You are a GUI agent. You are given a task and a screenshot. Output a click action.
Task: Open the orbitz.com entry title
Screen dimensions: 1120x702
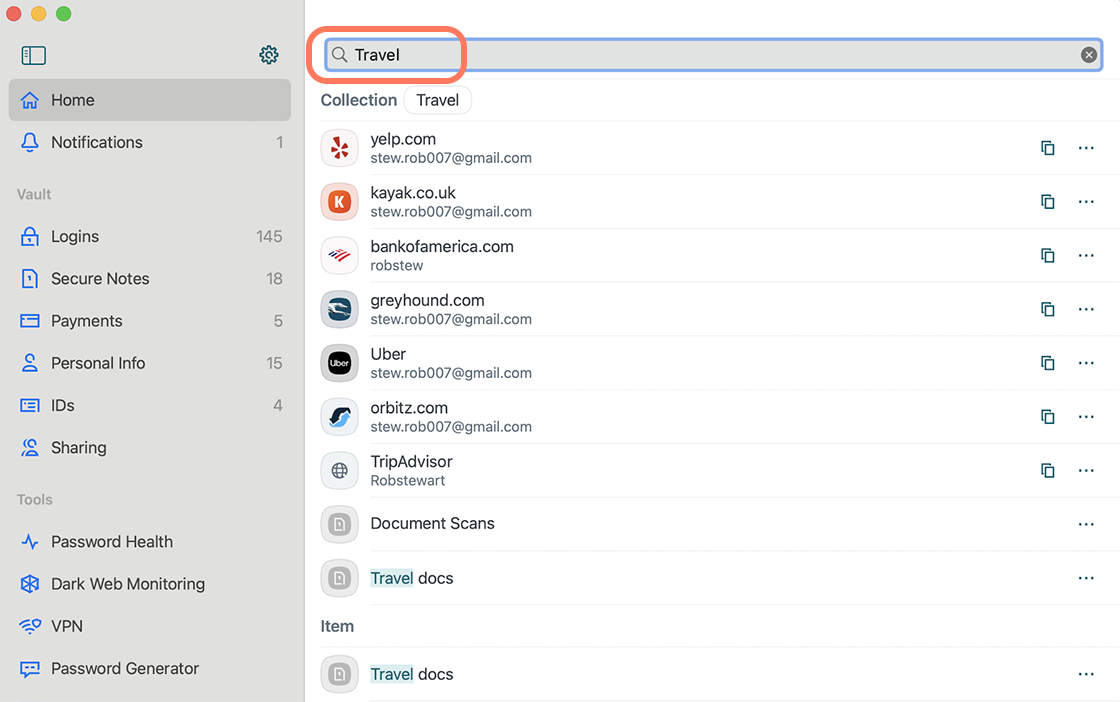click(x=409, y=408)
